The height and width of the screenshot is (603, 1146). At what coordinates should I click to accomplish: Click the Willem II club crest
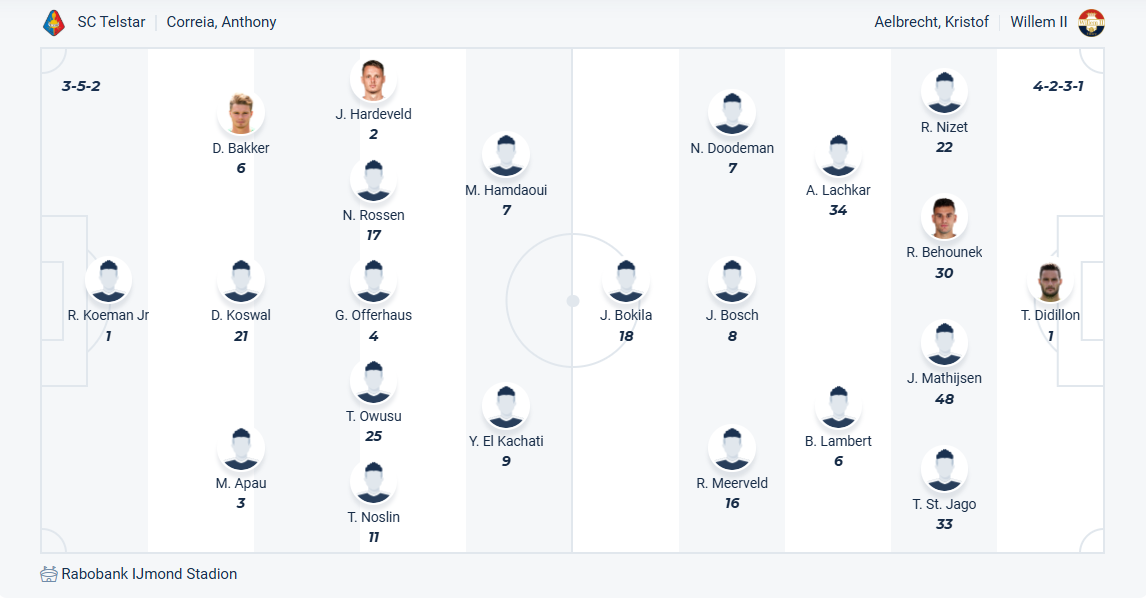[x=1091, y=22]
